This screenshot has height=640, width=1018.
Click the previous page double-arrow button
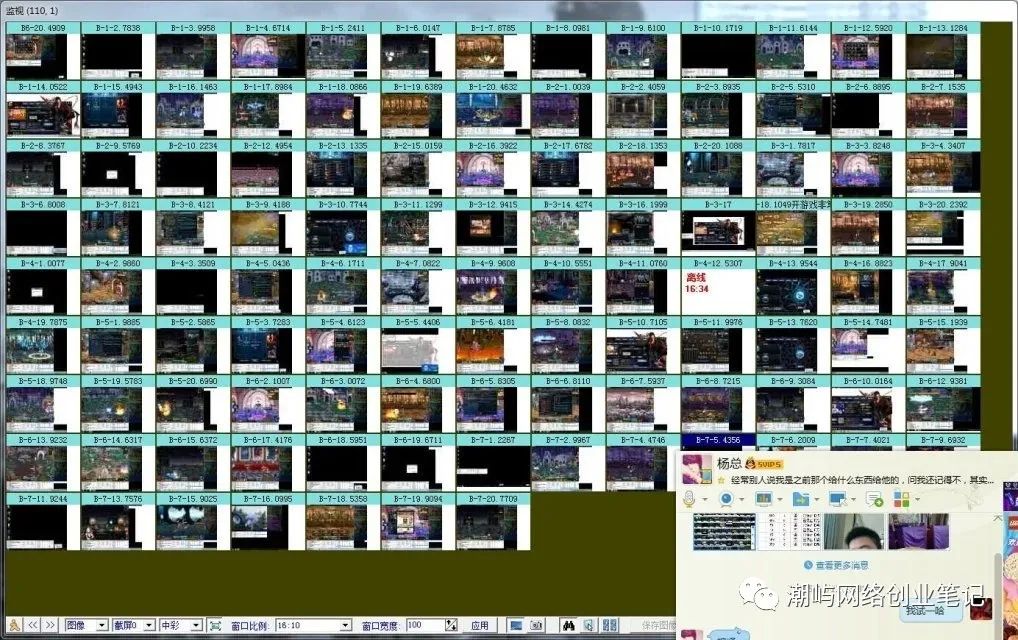(x=33, y=625)
